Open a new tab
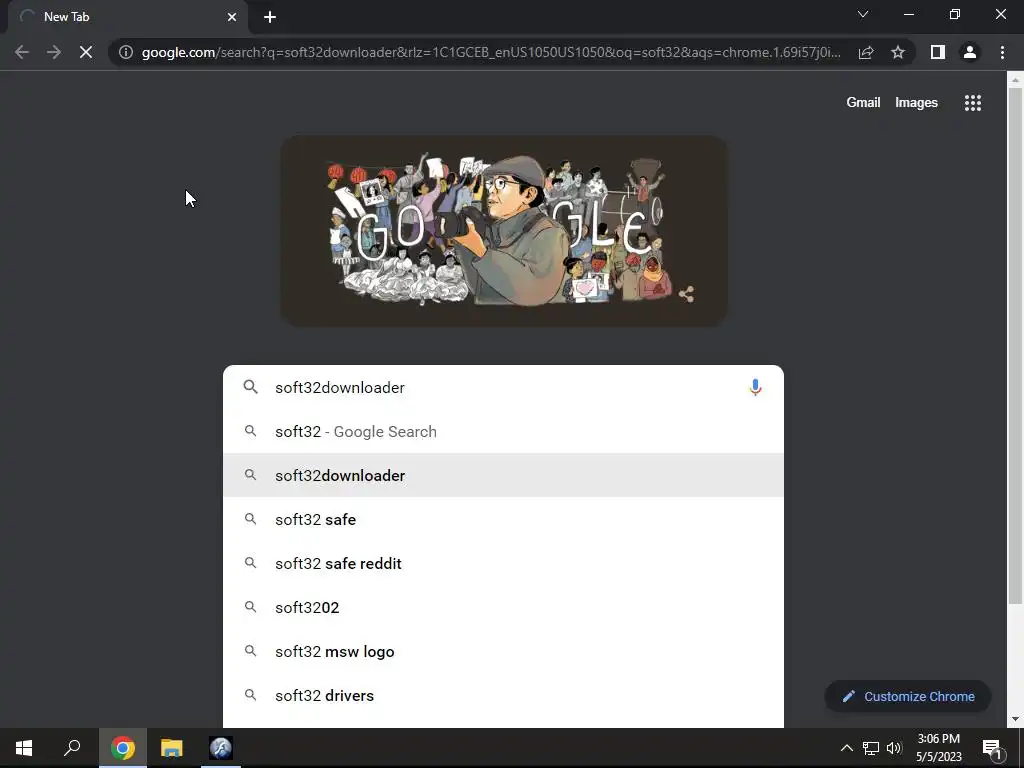 click(270, 17)
